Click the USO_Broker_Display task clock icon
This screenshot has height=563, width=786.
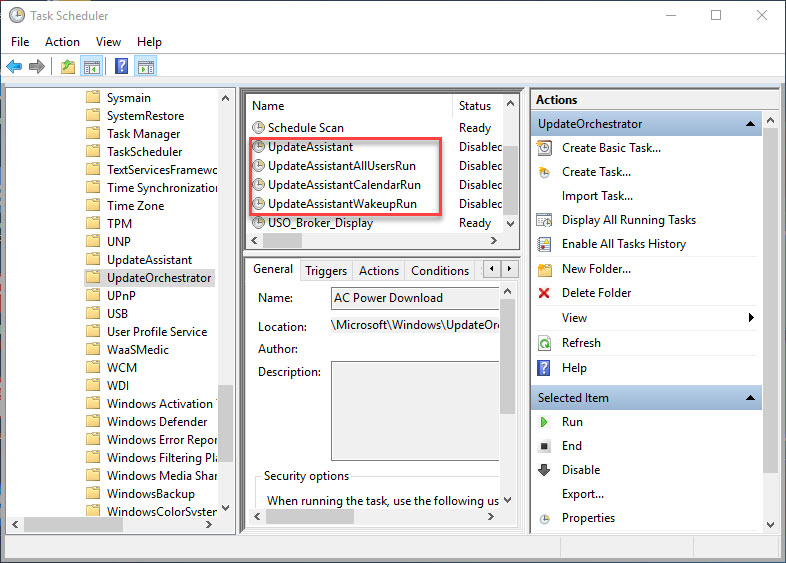[x=258, y=223]
